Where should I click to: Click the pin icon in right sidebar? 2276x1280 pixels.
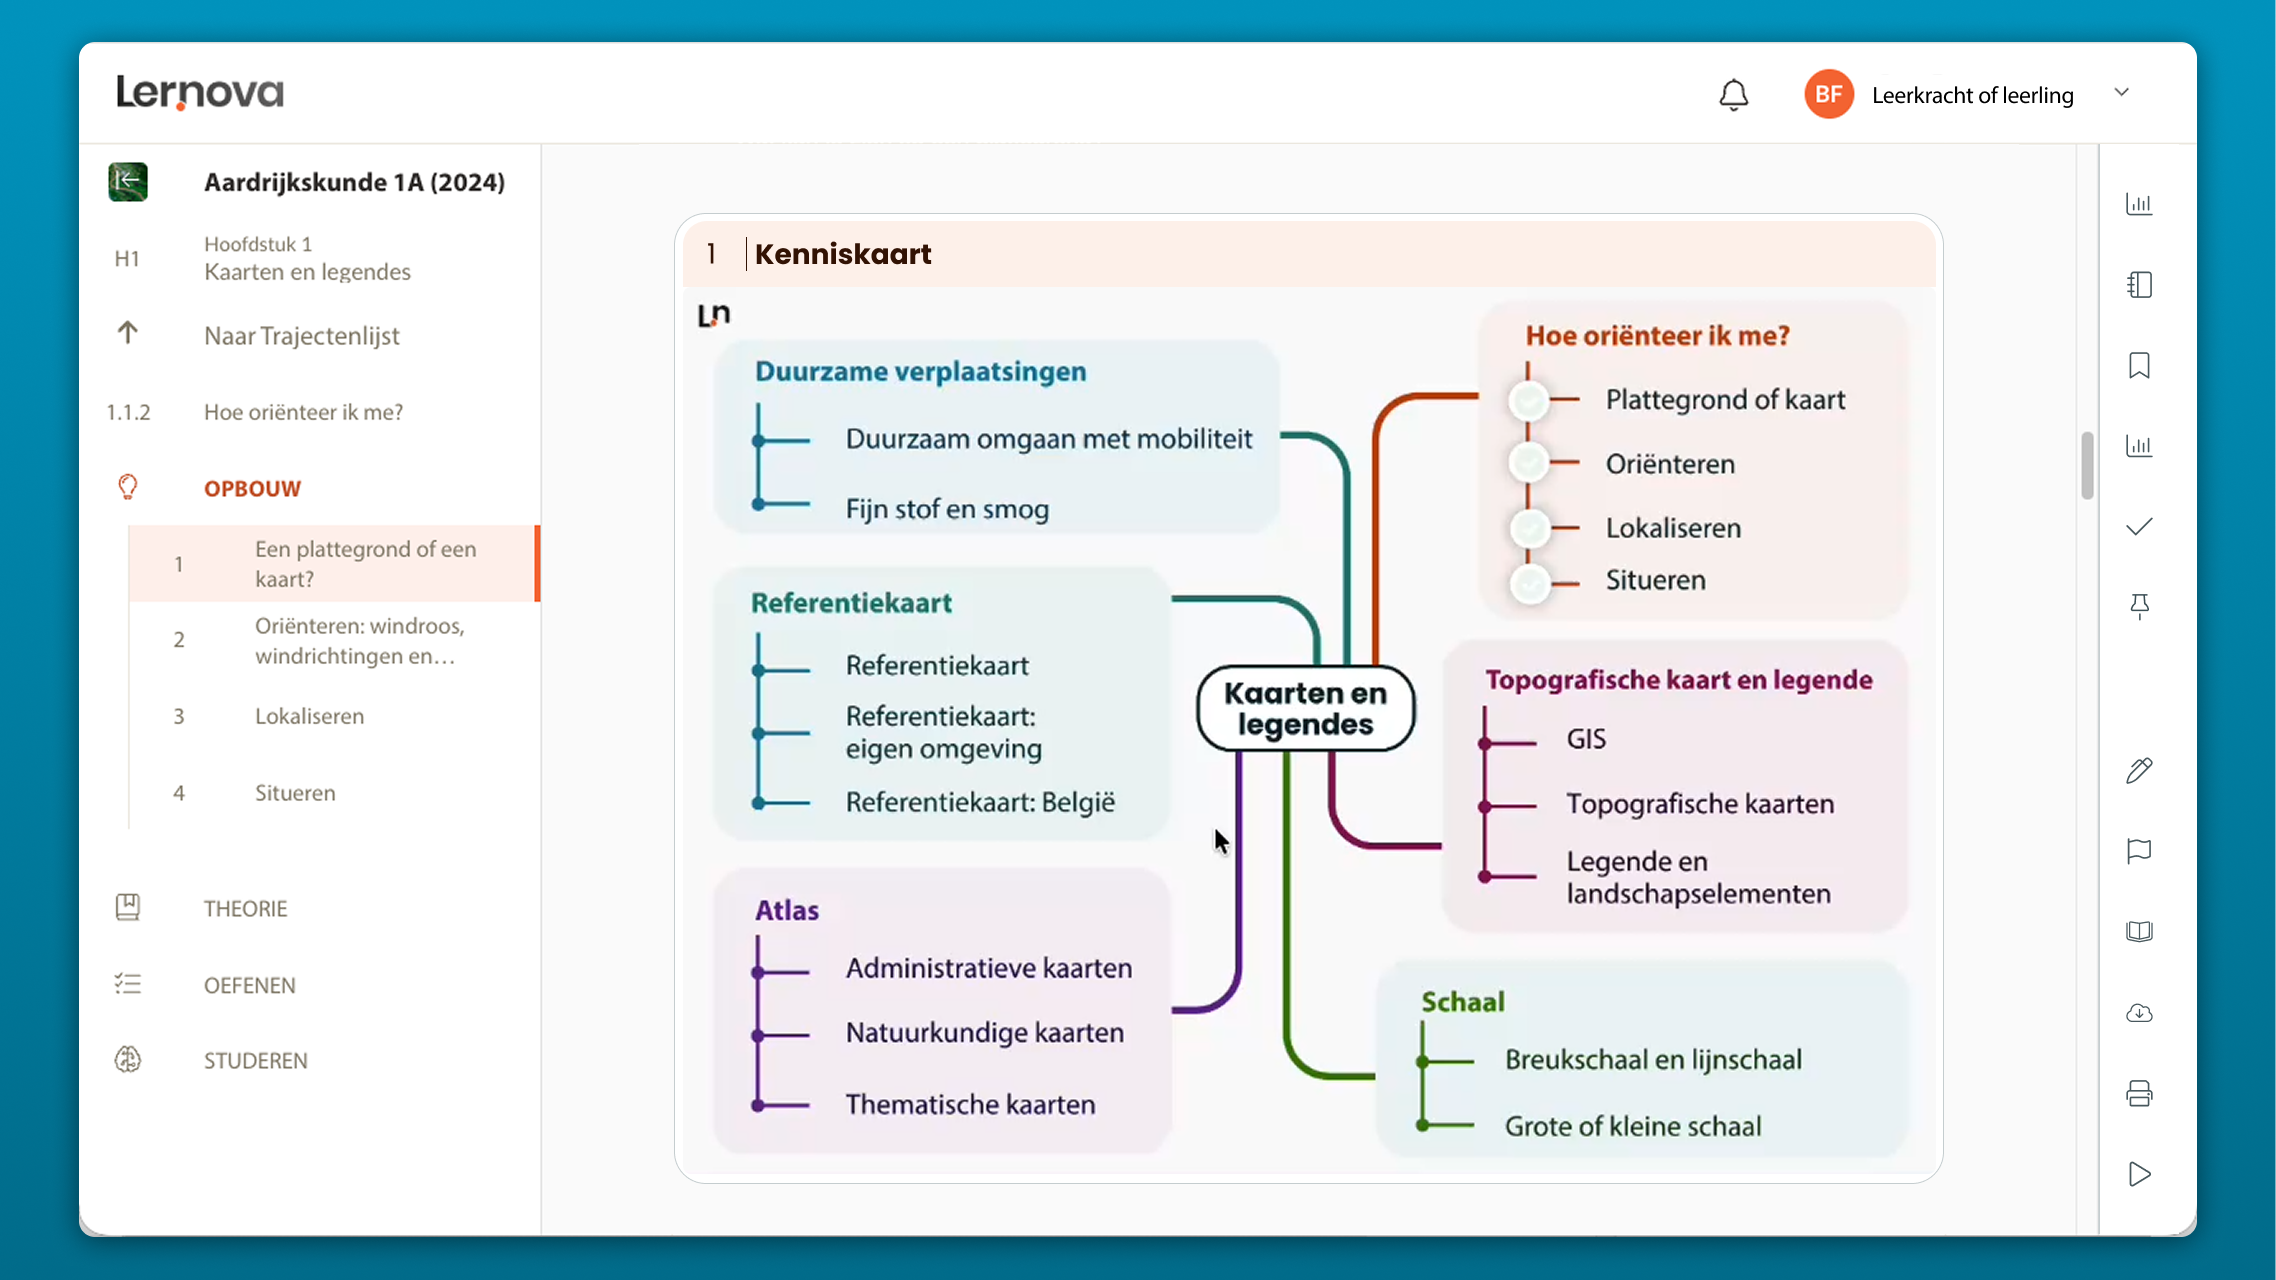[x=2139, y=607]
